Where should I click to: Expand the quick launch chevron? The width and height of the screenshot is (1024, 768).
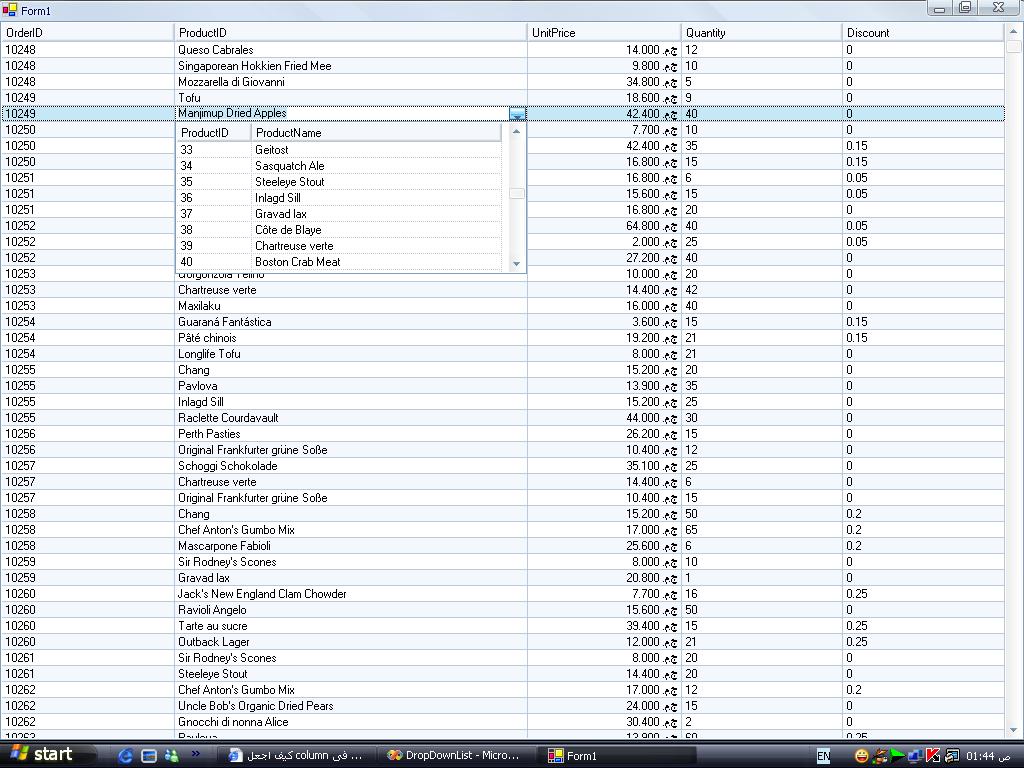[195, 754]
